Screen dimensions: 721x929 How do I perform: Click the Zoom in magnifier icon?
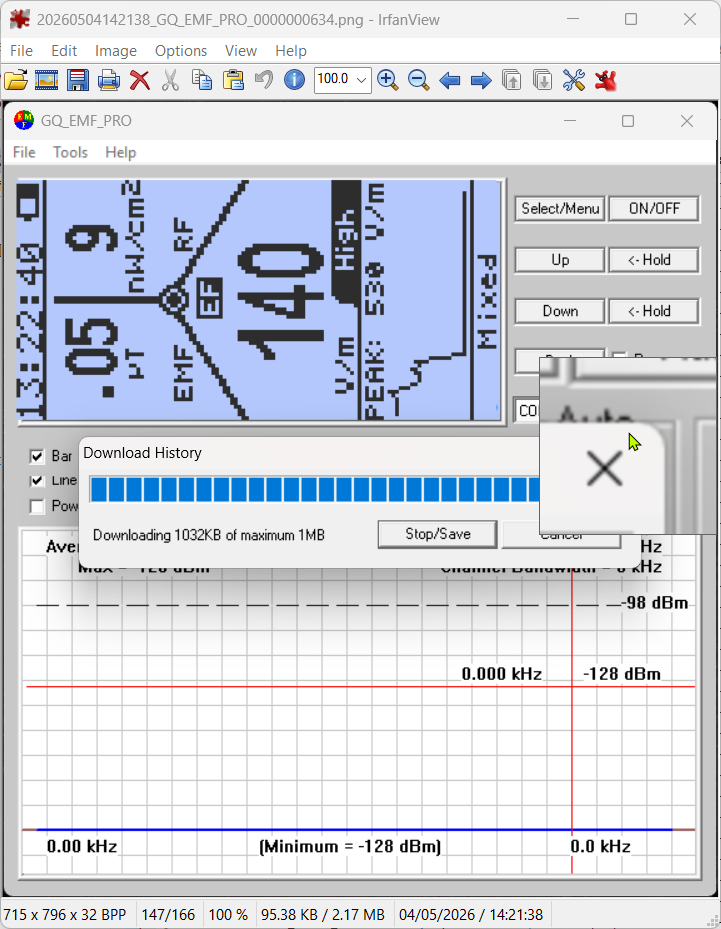[387, 80]
